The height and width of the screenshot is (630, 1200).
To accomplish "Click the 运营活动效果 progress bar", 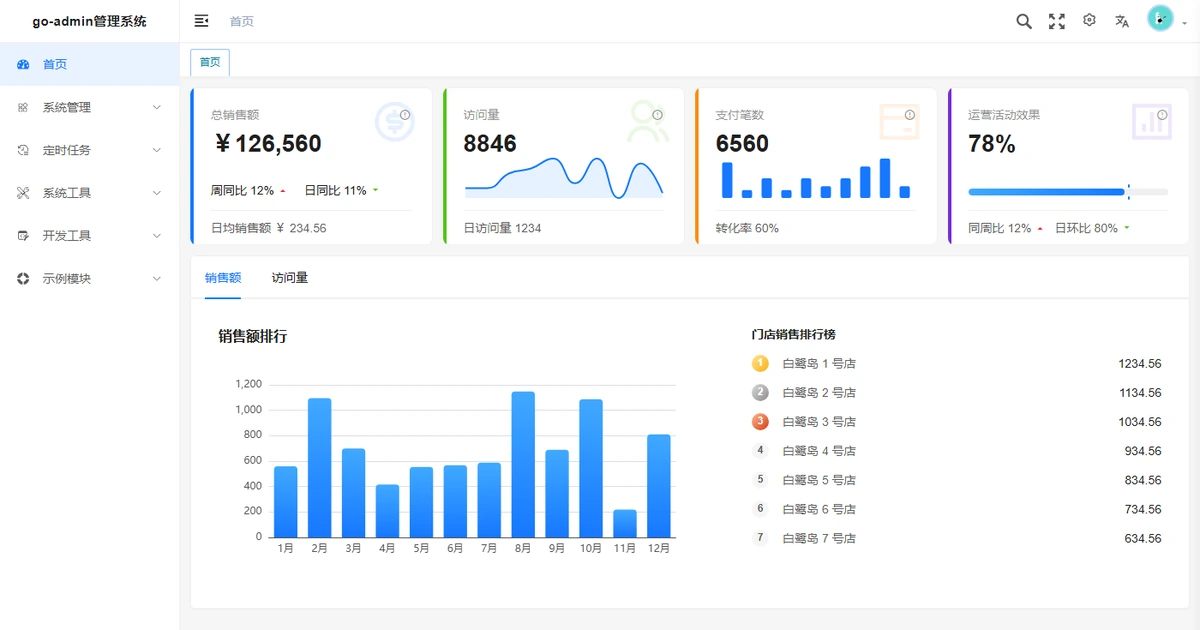I will coord(1068,192).
